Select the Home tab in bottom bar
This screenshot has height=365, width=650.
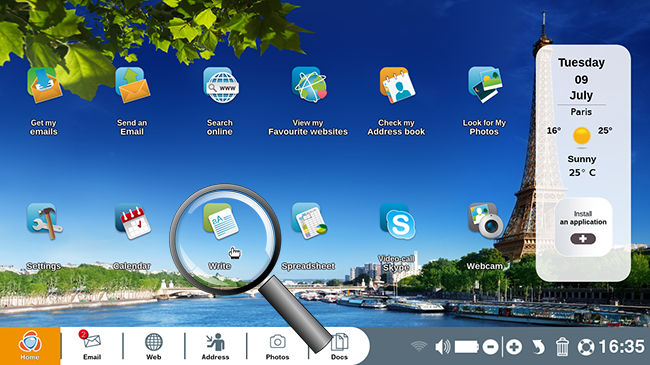[x=30, y=346]
